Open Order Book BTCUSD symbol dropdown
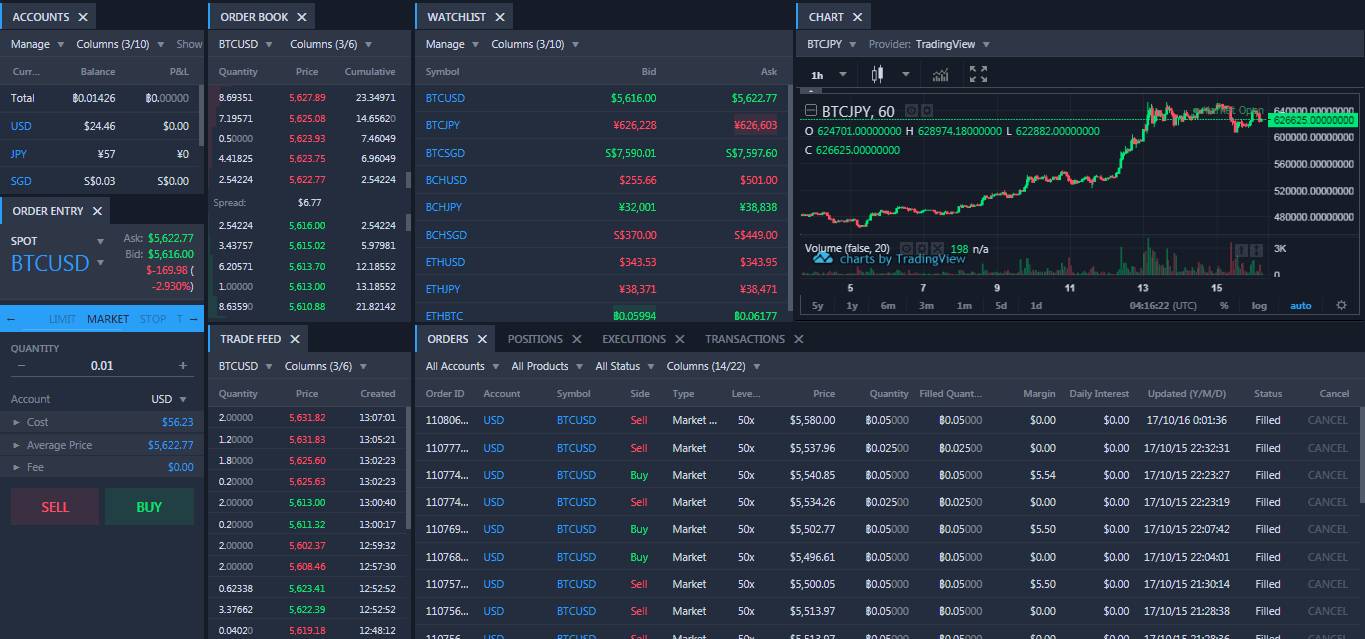This screenshot has height=639, width=1365. (245, 44)
